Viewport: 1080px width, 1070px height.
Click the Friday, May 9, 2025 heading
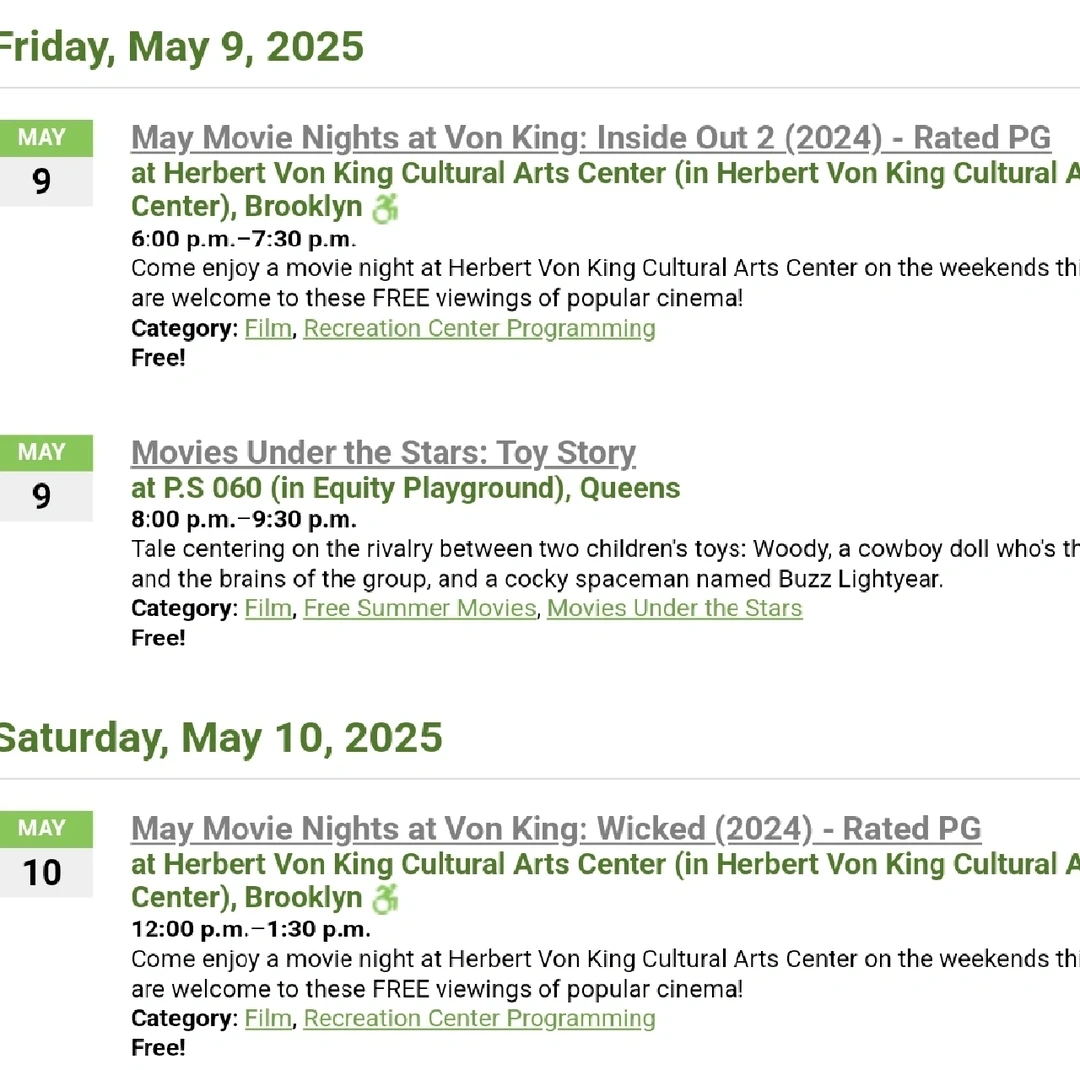[x=180, y=47]
